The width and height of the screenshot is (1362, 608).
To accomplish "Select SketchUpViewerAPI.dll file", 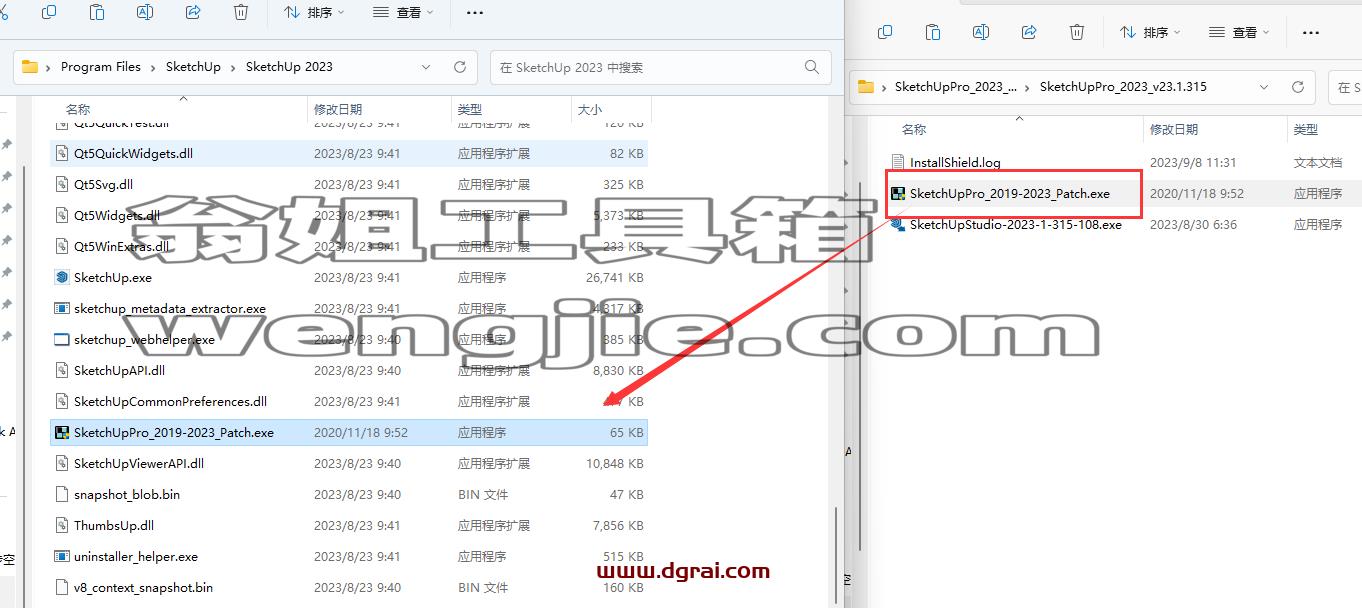I will [349, 464].
